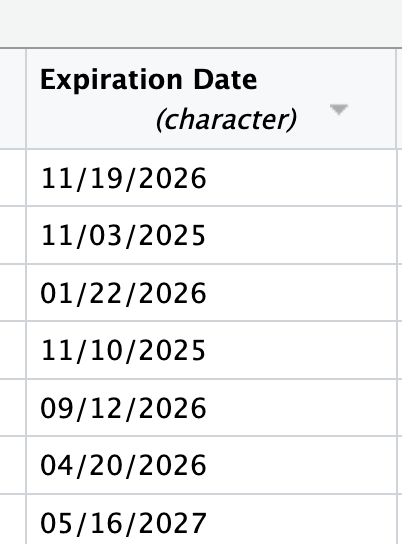Click the cell left of 11/19/2026
Image resolution: width=402 pixels, height=544 pixels.
coord(12,178)
